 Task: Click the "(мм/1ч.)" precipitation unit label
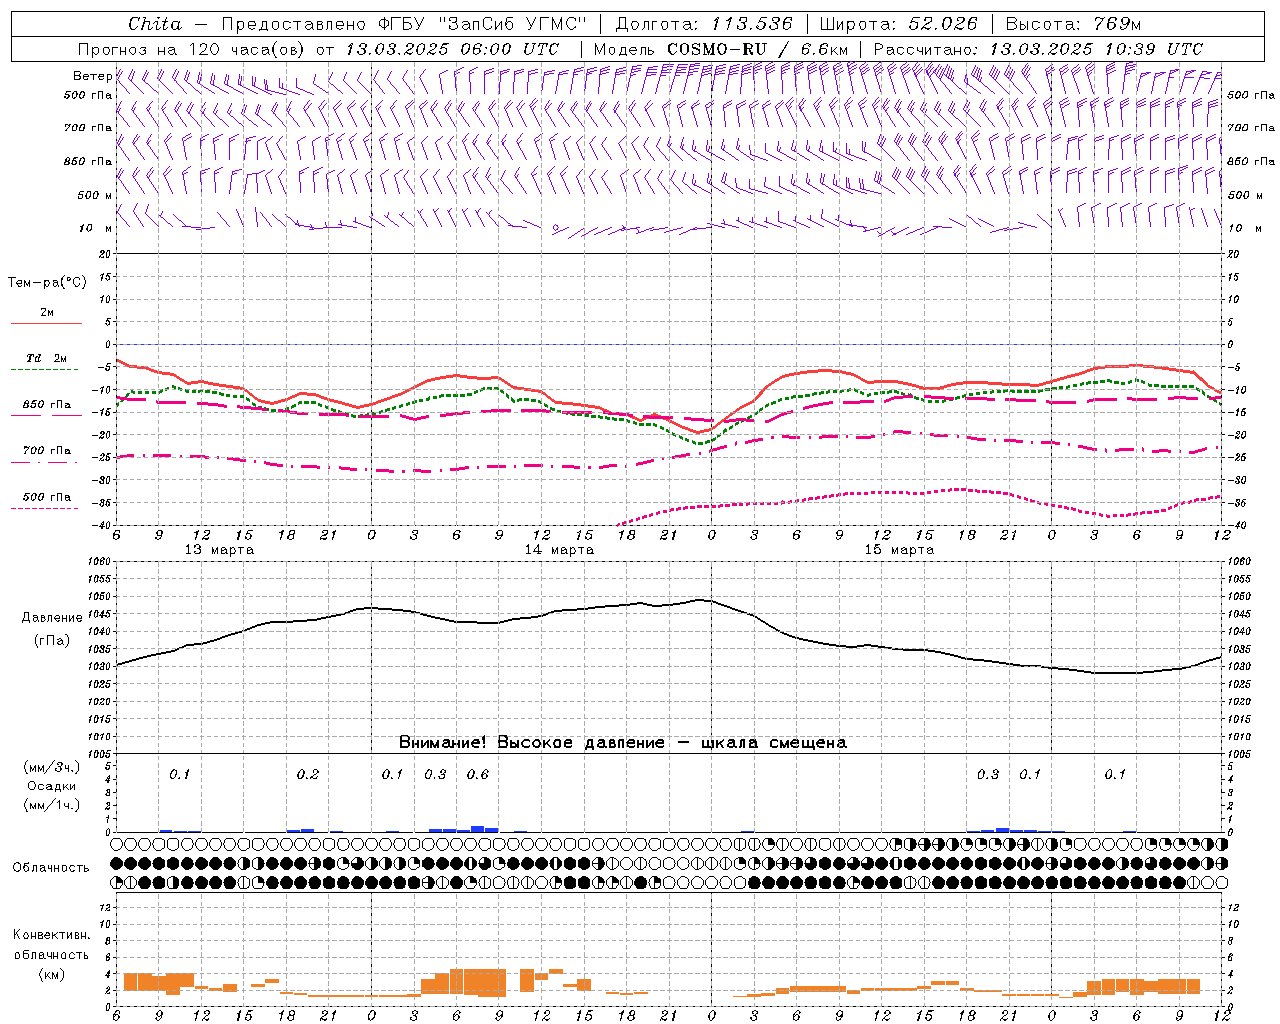(51, 805)
